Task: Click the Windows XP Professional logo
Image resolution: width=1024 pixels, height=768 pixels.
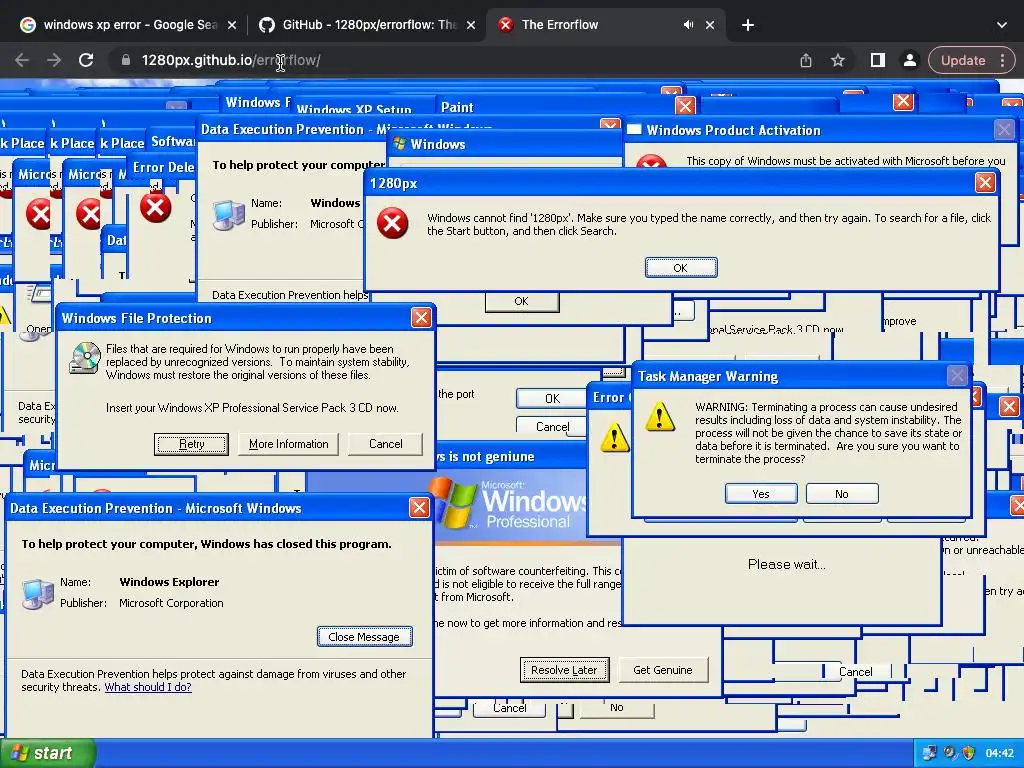Action: (509, 504)
